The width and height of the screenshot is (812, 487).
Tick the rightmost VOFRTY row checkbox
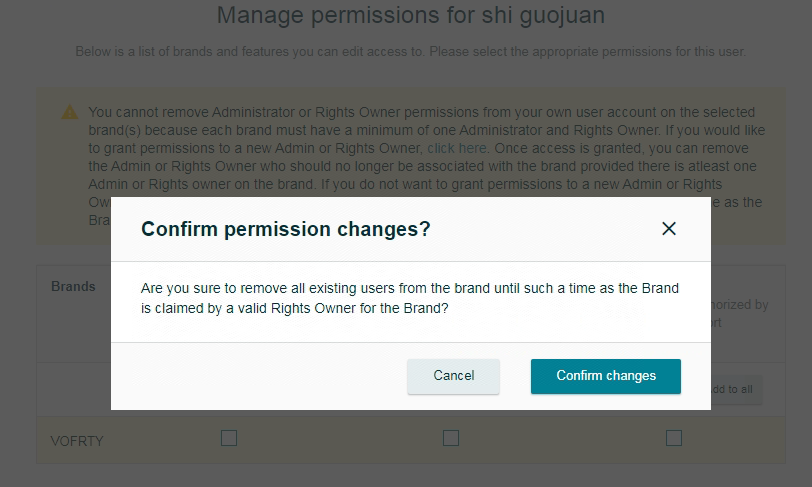(x=674, y=438)
